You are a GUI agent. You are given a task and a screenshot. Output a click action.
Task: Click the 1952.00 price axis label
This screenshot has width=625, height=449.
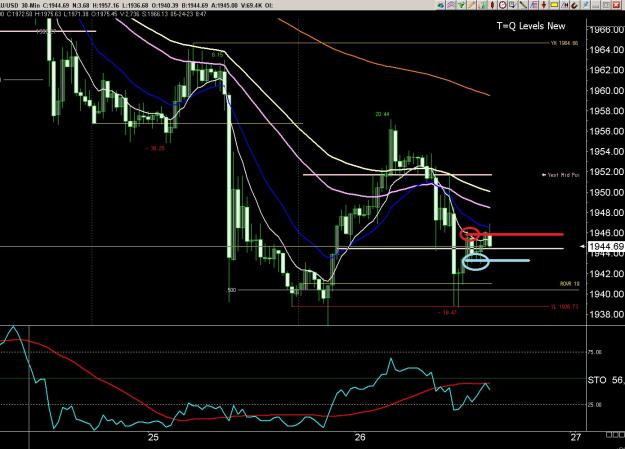click(x=607, y=172)
